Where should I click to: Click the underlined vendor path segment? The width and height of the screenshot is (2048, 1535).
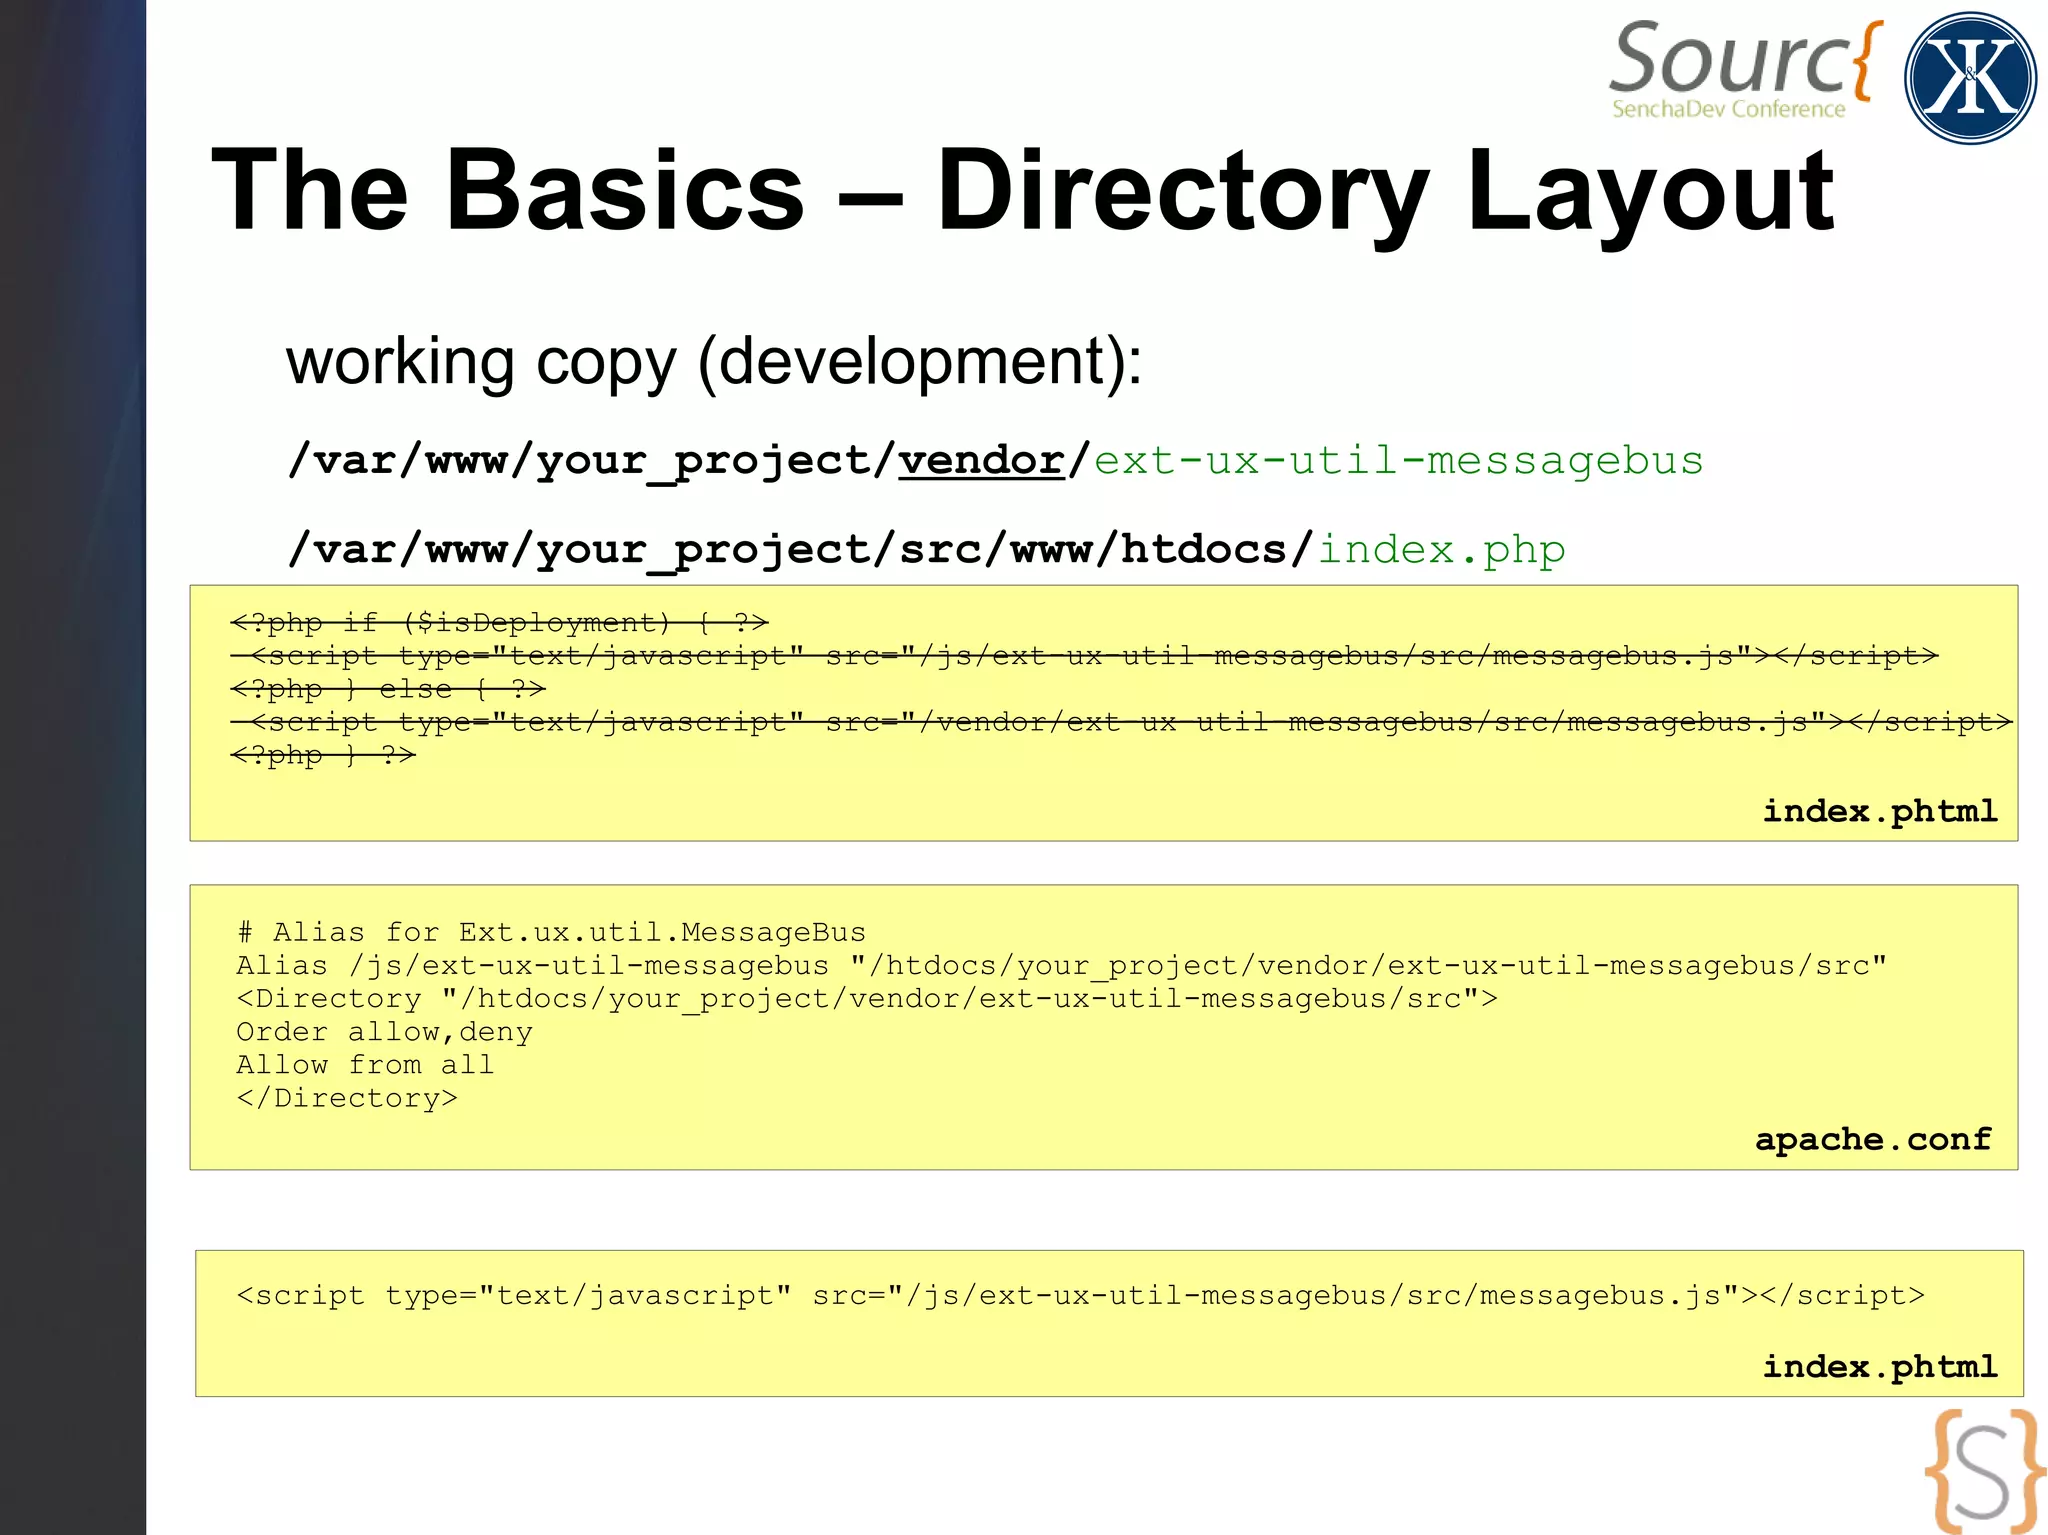[x=981, y=460]
